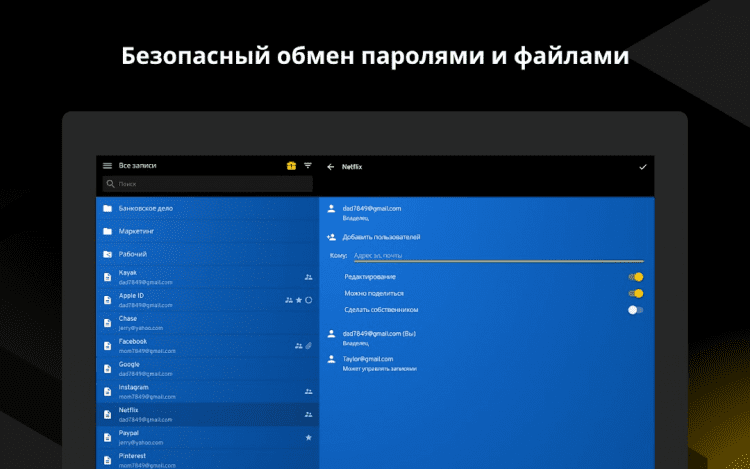Select the Facebook record
This screenshot has width=750, height=469.
[x=208, y=346]
